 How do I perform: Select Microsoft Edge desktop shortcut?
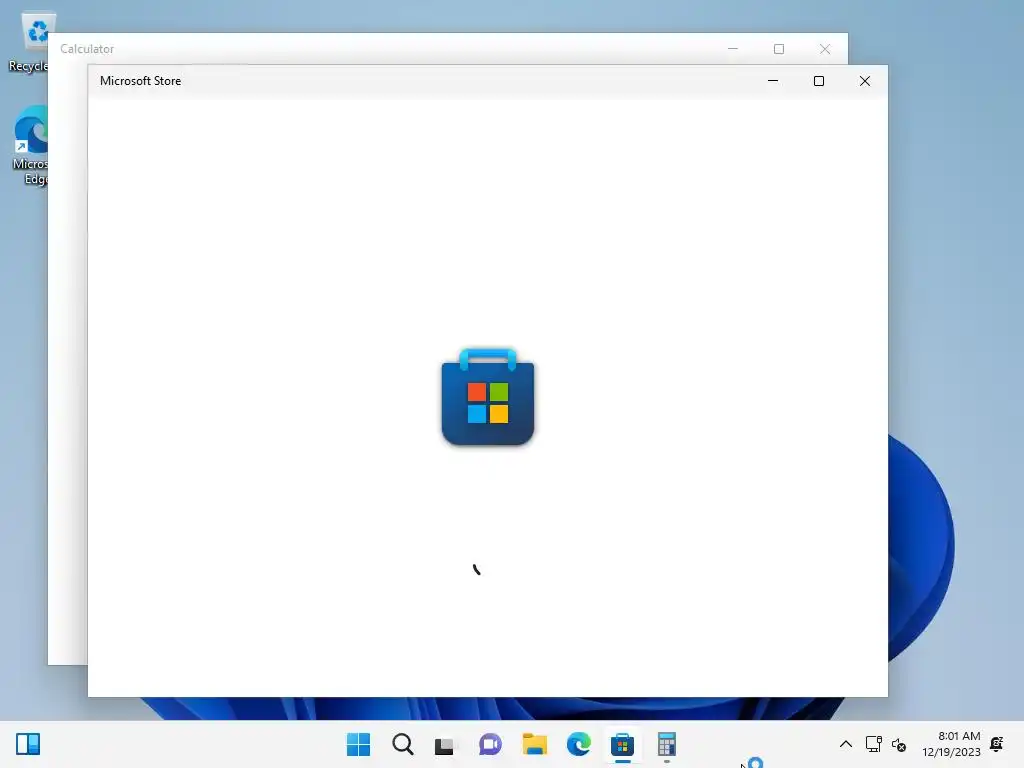(30, 146)
